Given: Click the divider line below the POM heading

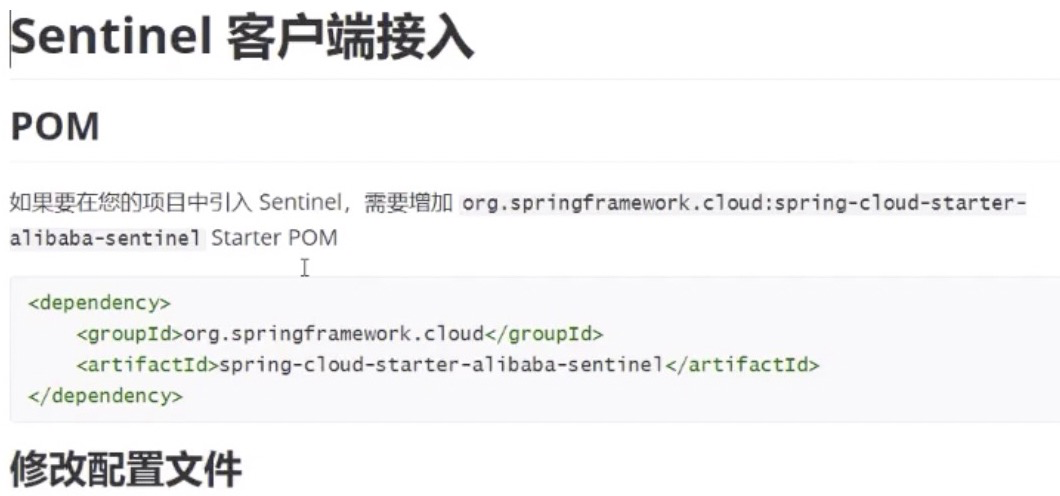Looking at the screenshot, I should point(535,162).
